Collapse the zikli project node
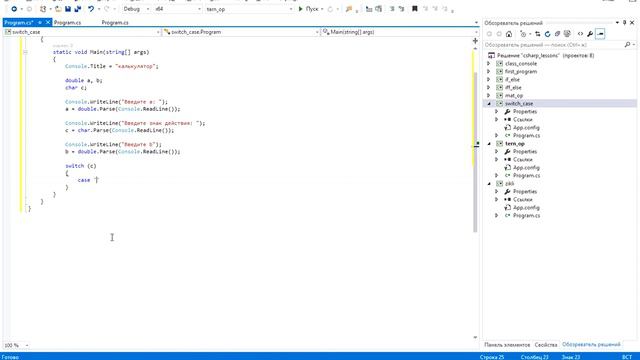 point(489,184)
